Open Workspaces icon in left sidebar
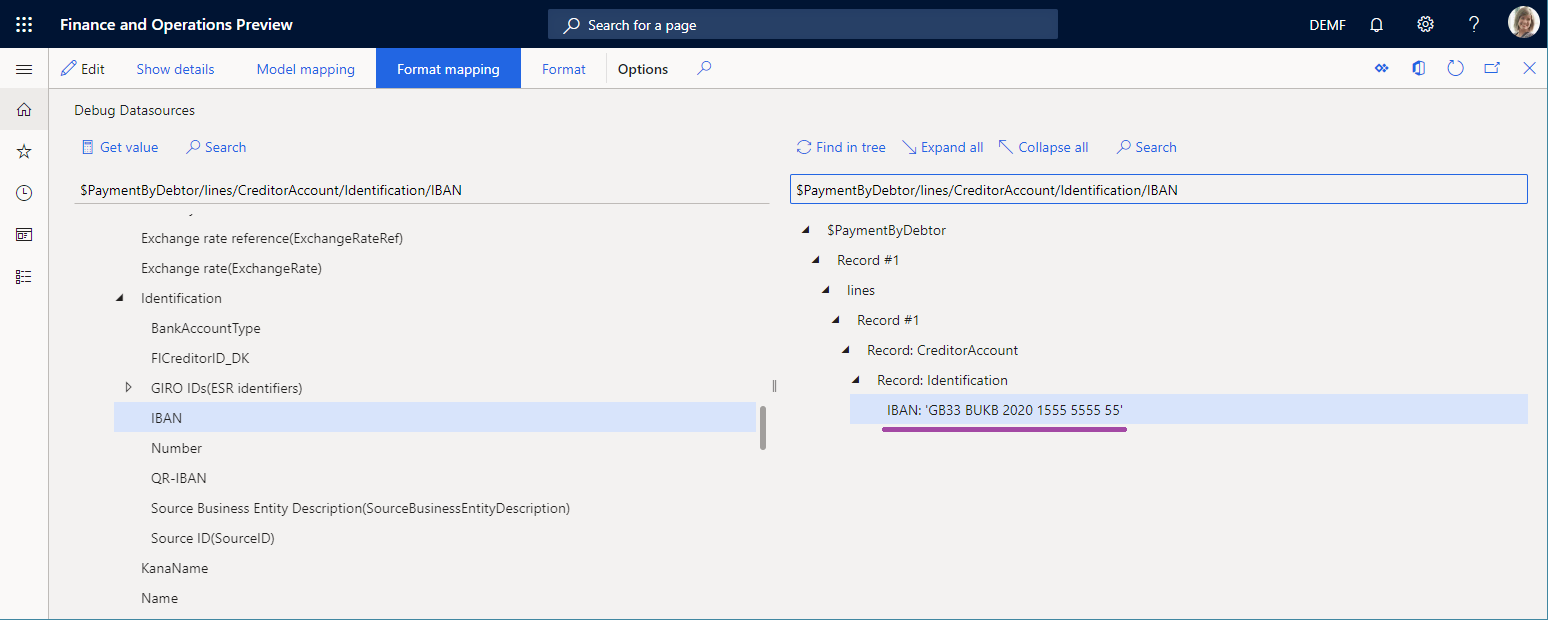The width and height of the screenshot is (1548, 620). [24, 235]
